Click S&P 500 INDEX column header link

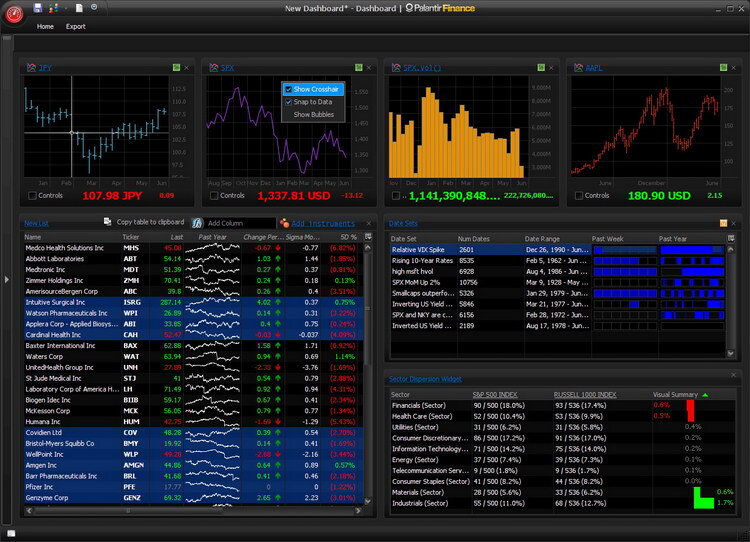495,395
